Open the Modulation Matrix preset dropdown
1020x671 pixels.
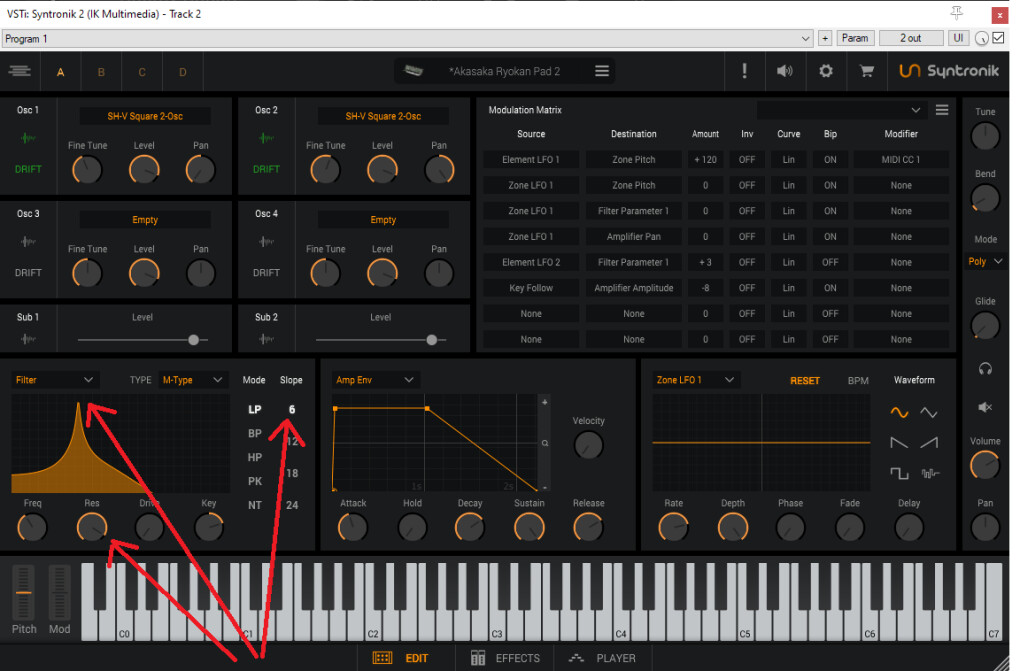point(842,110)
